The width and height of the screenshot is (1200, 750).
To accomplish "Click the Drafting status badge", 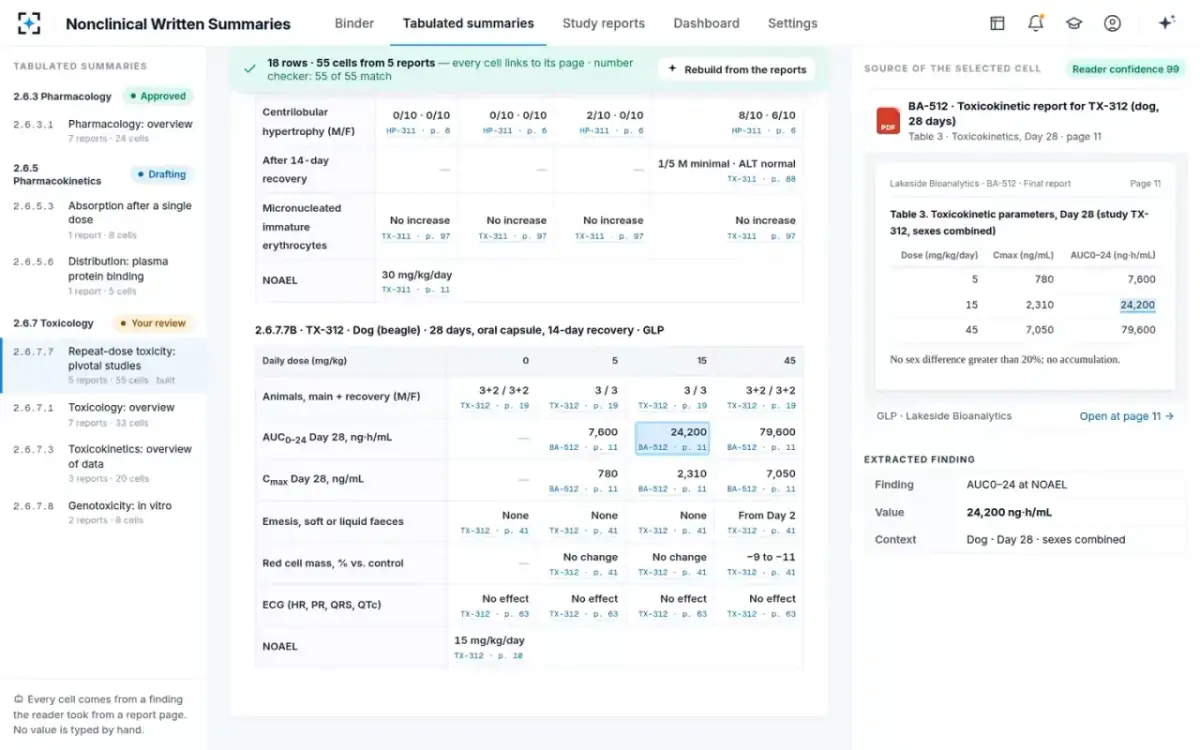I will [160, 174].
